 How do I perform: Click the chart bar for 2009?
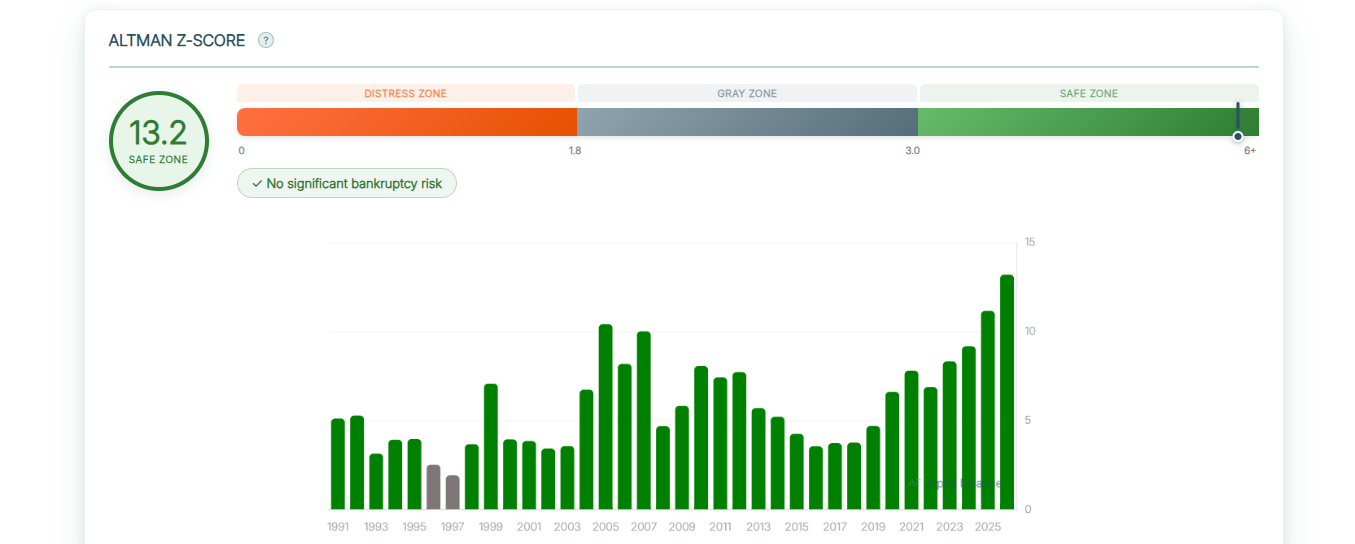682,457
